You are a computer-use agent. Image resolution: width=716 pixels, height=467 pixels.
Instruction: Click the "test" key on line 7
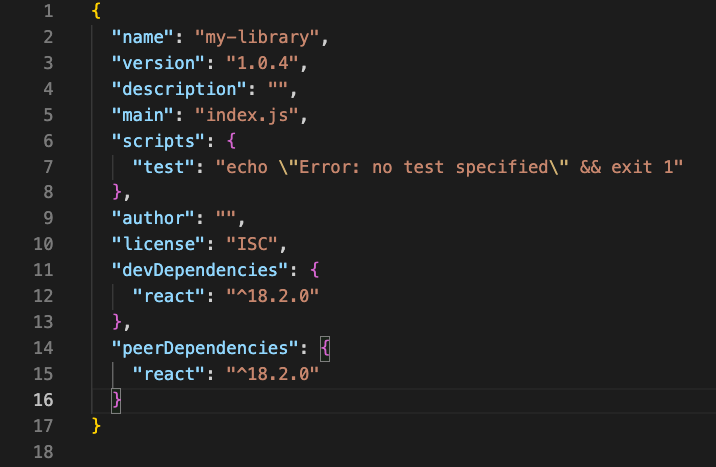[164, 167]
